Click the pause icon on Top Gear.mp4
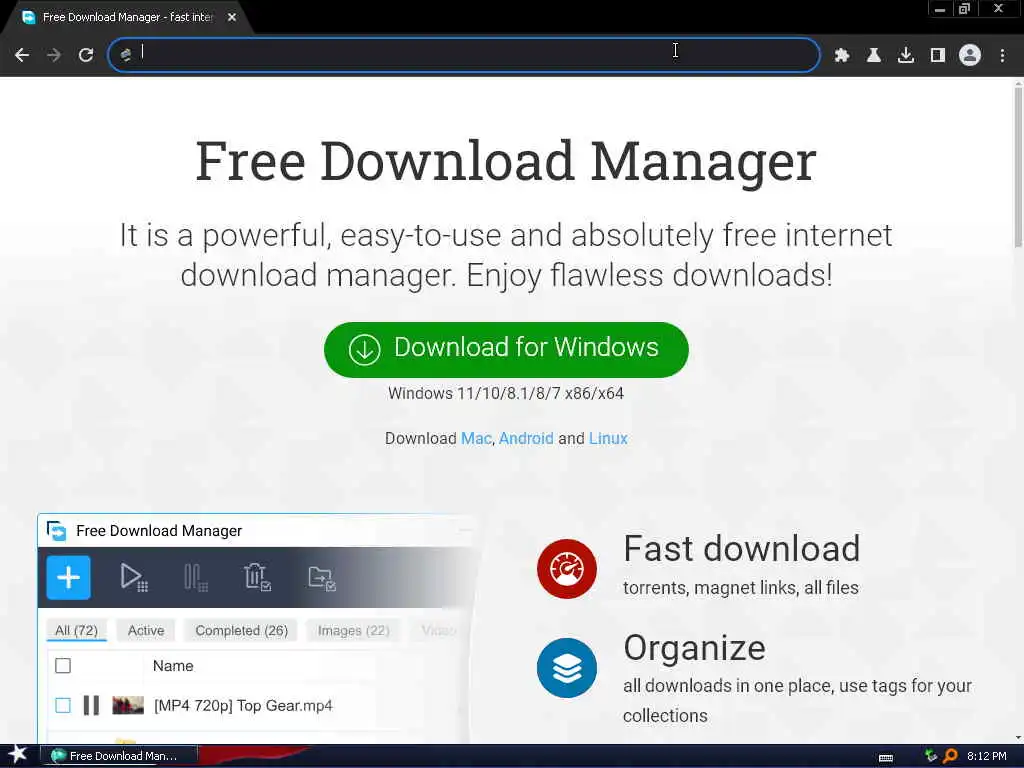 (91, 705)
